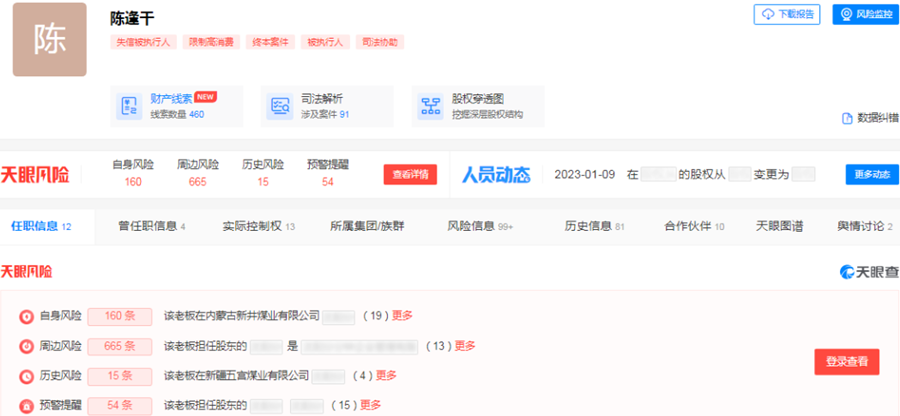Image resolution: width=900 pixels, height=416 pixels.
Task: Click 登录查看 button
Action: point(847,361)
